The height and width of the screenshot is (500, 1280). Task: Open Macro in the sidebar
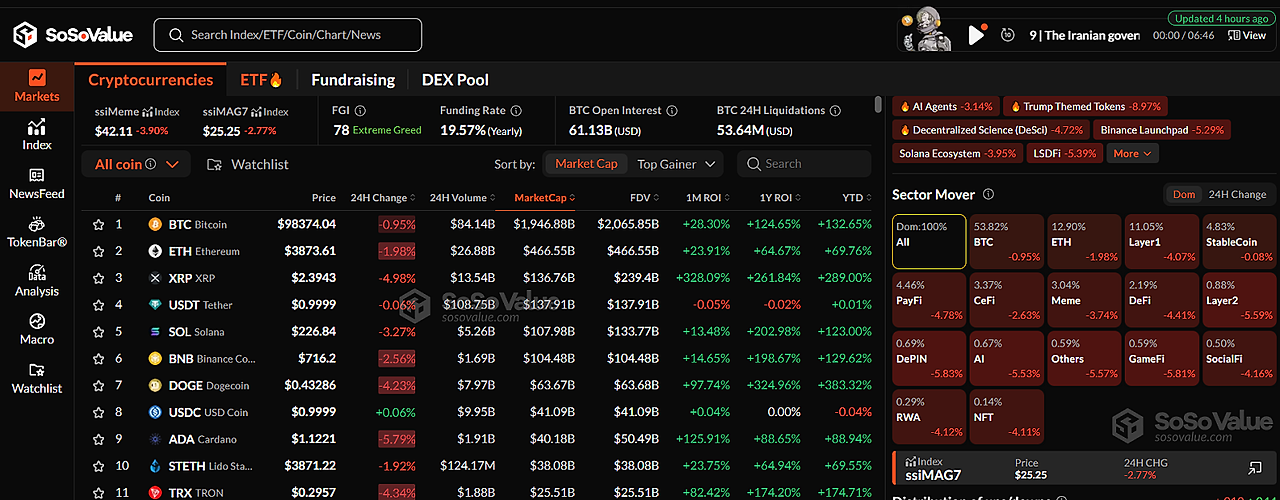37,330
